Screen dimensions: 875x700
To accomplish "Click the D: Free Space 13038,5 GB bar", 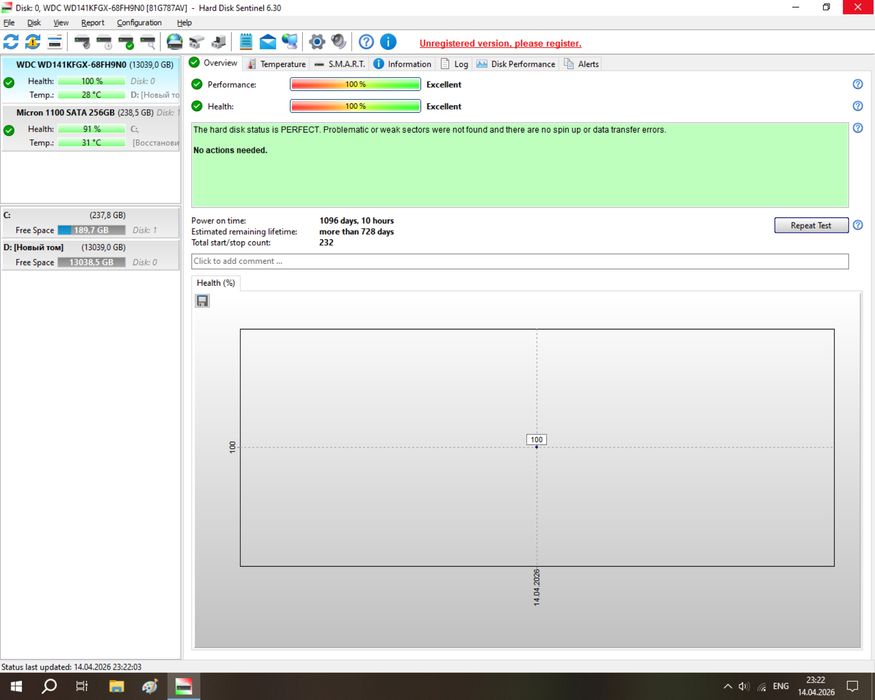I will pyautogui.click(x=92, y=262).
